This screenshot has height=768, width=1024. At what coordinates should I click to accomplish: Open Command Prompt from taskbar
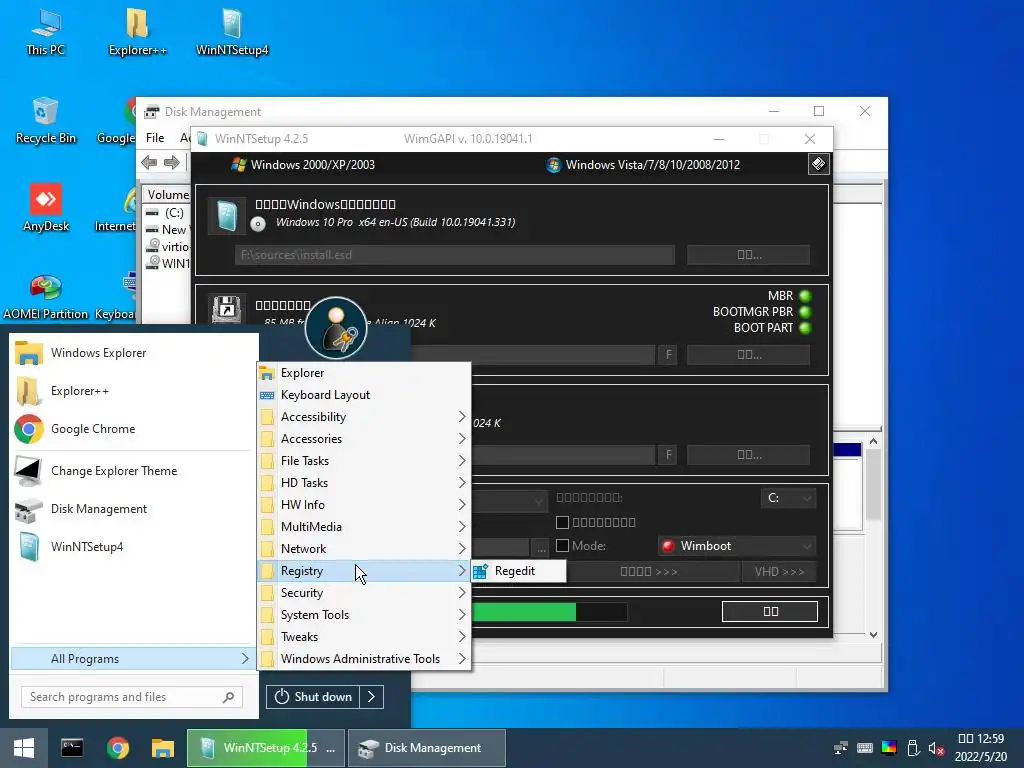pos(72,748)
